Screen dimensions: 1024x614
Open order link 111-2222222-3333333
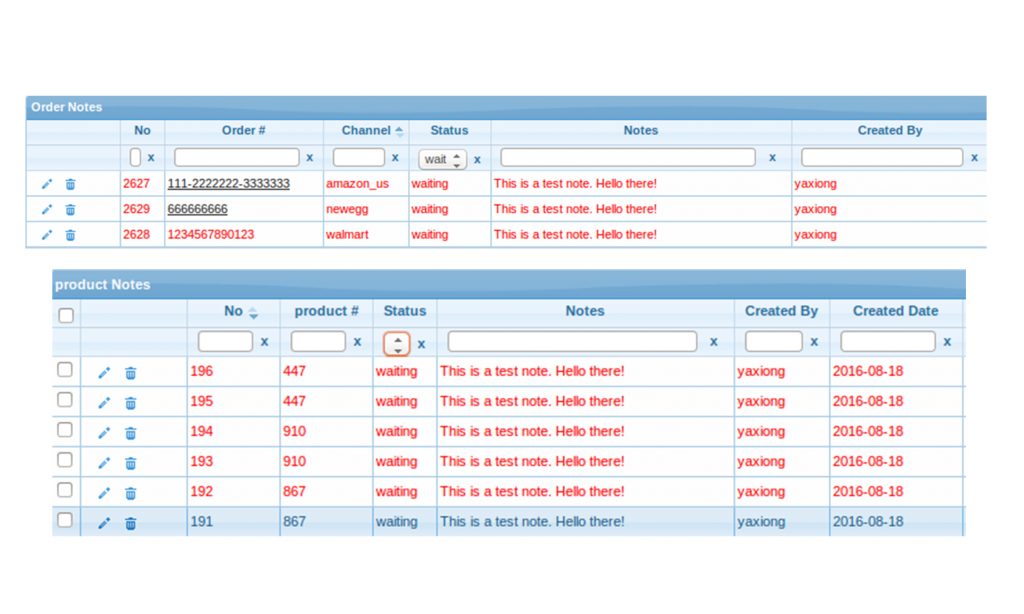pos(229,184)
